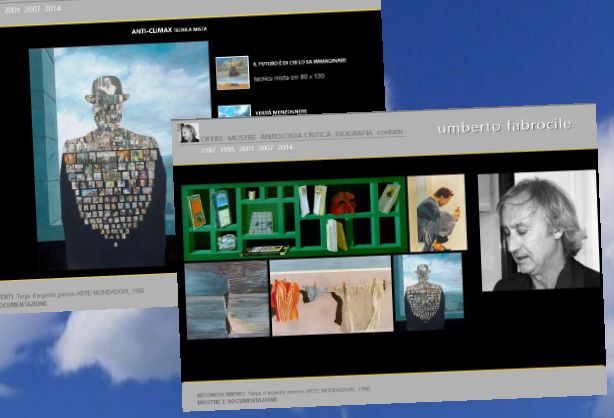Click Targa d'argento ARTE MONDADORI text in back page
This screenshot has width=614, height=418.
point(80,293)
